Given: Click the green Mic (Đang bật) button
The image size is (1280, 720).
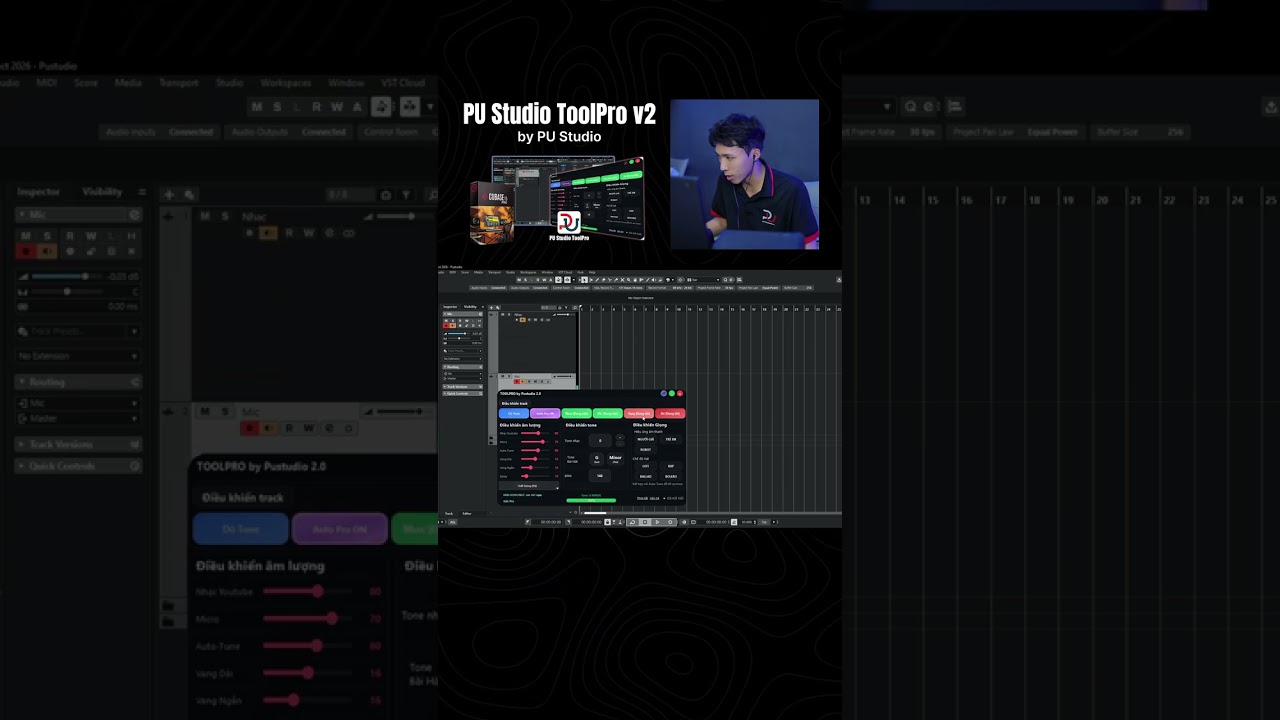Looking at the screenshot, I should coord(608,413).
